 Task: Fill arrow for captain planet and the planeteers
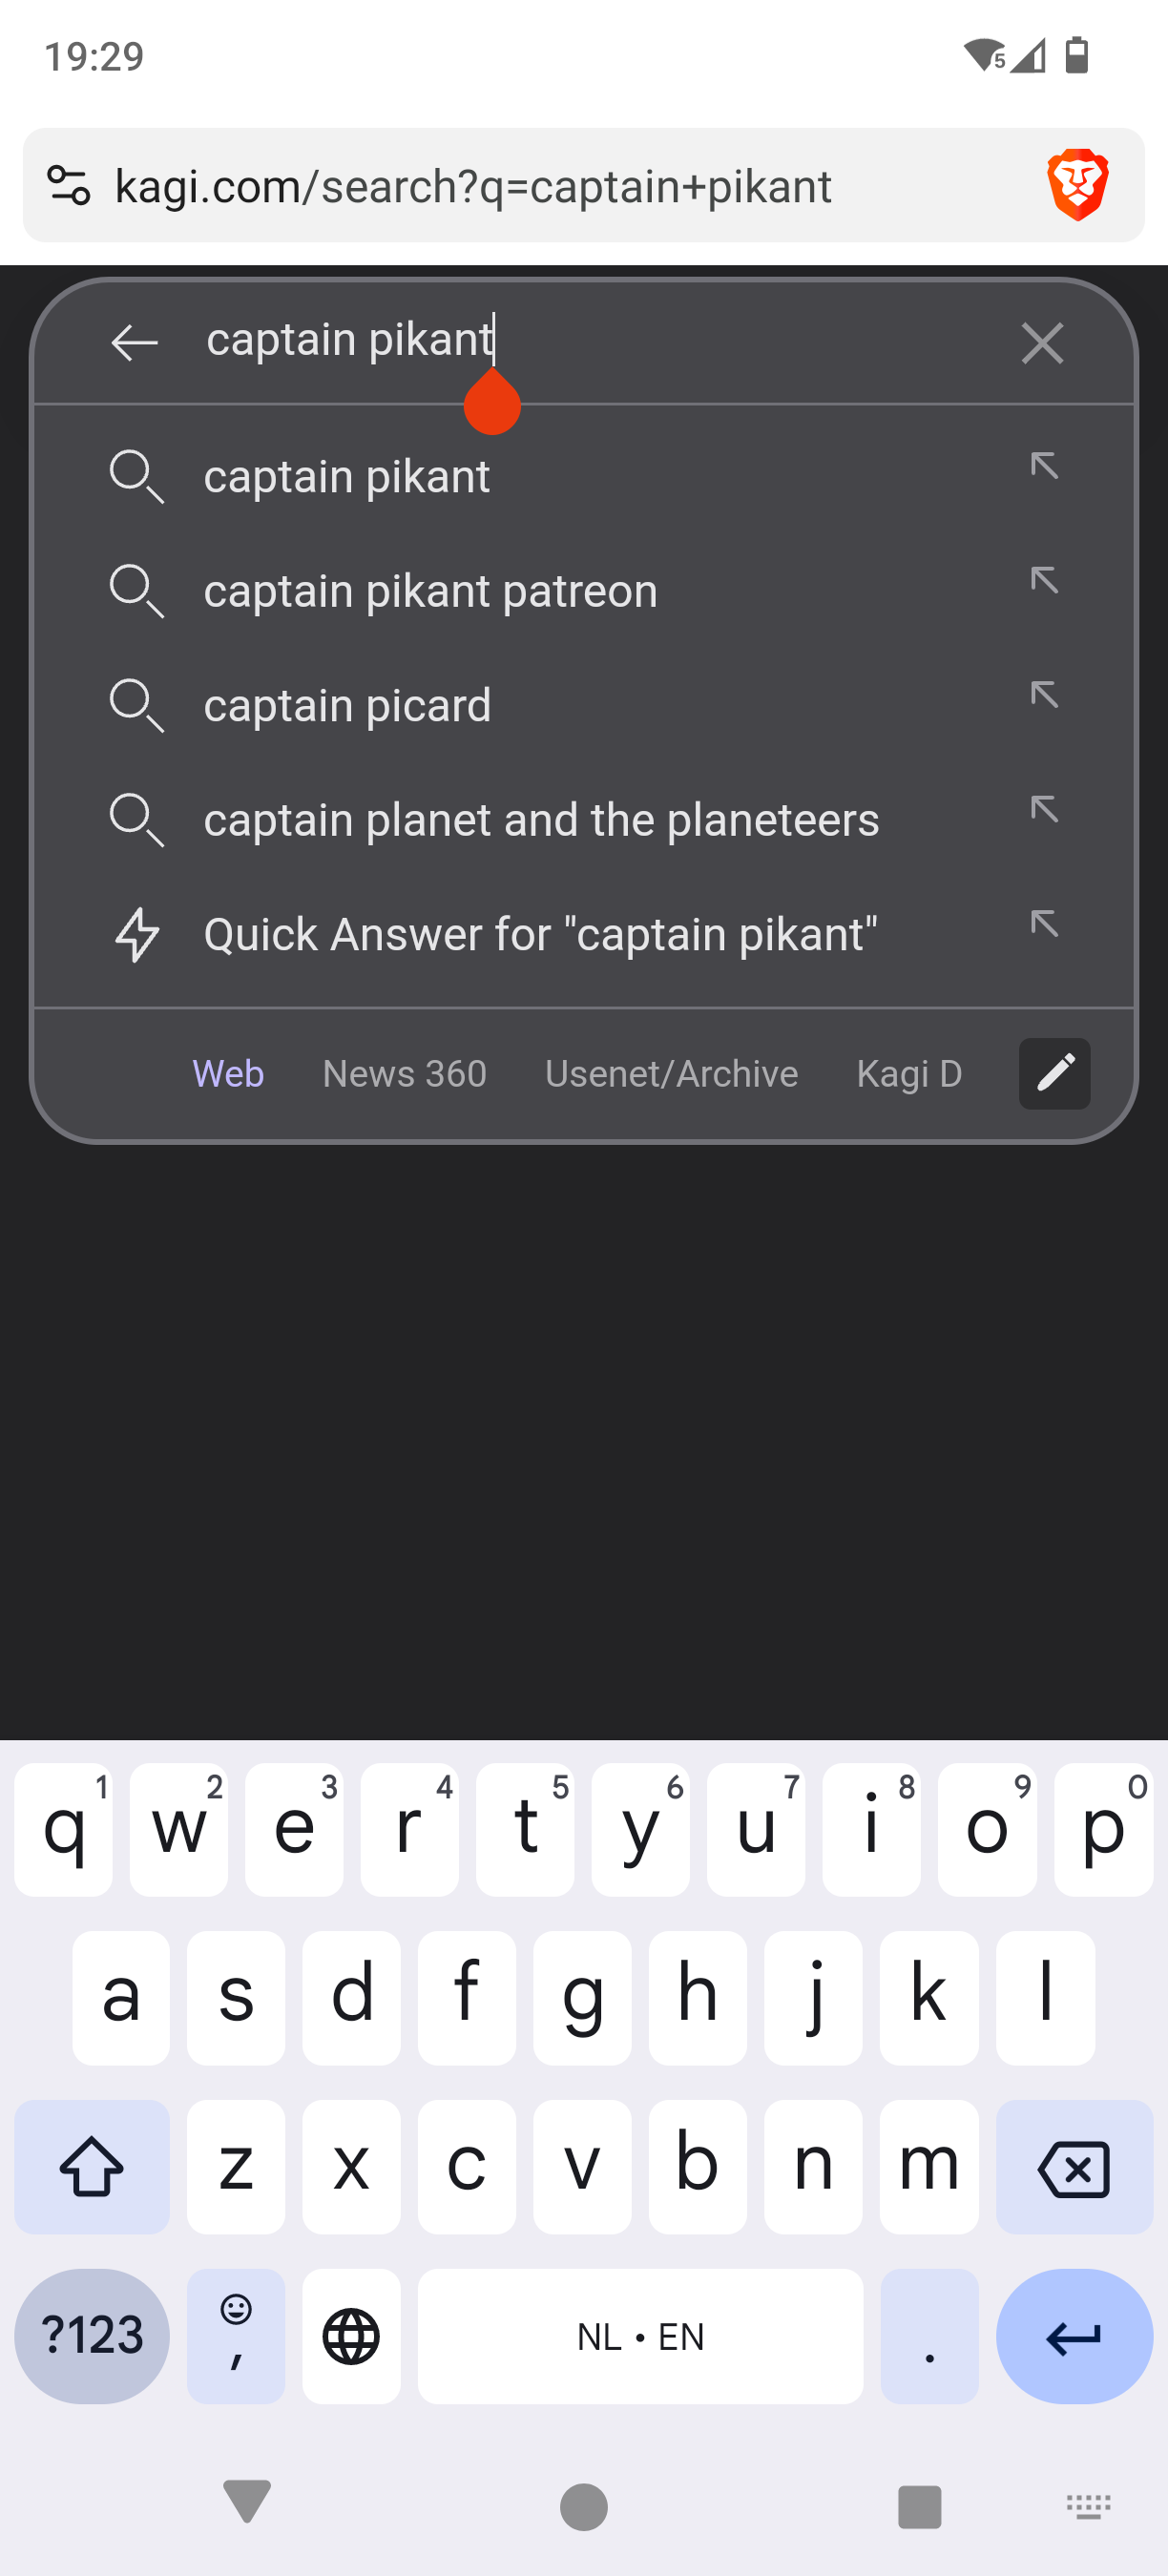[x=1044, y=809]
